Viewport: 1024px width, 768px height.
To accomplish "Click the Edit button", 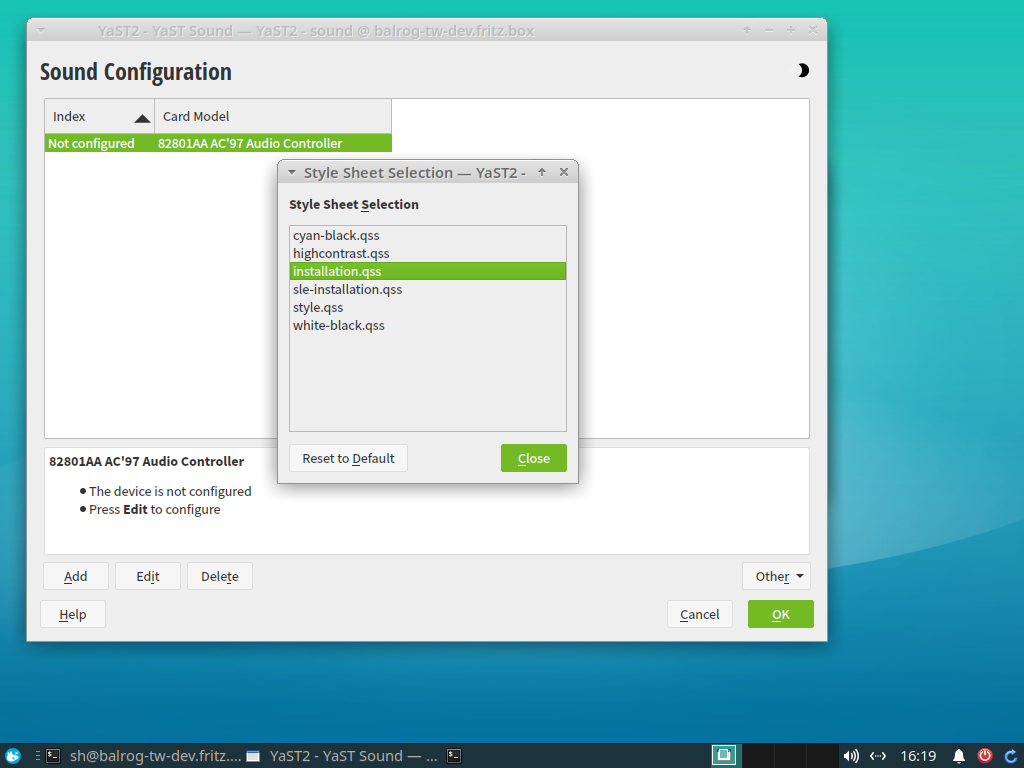I will pos(148,576).
